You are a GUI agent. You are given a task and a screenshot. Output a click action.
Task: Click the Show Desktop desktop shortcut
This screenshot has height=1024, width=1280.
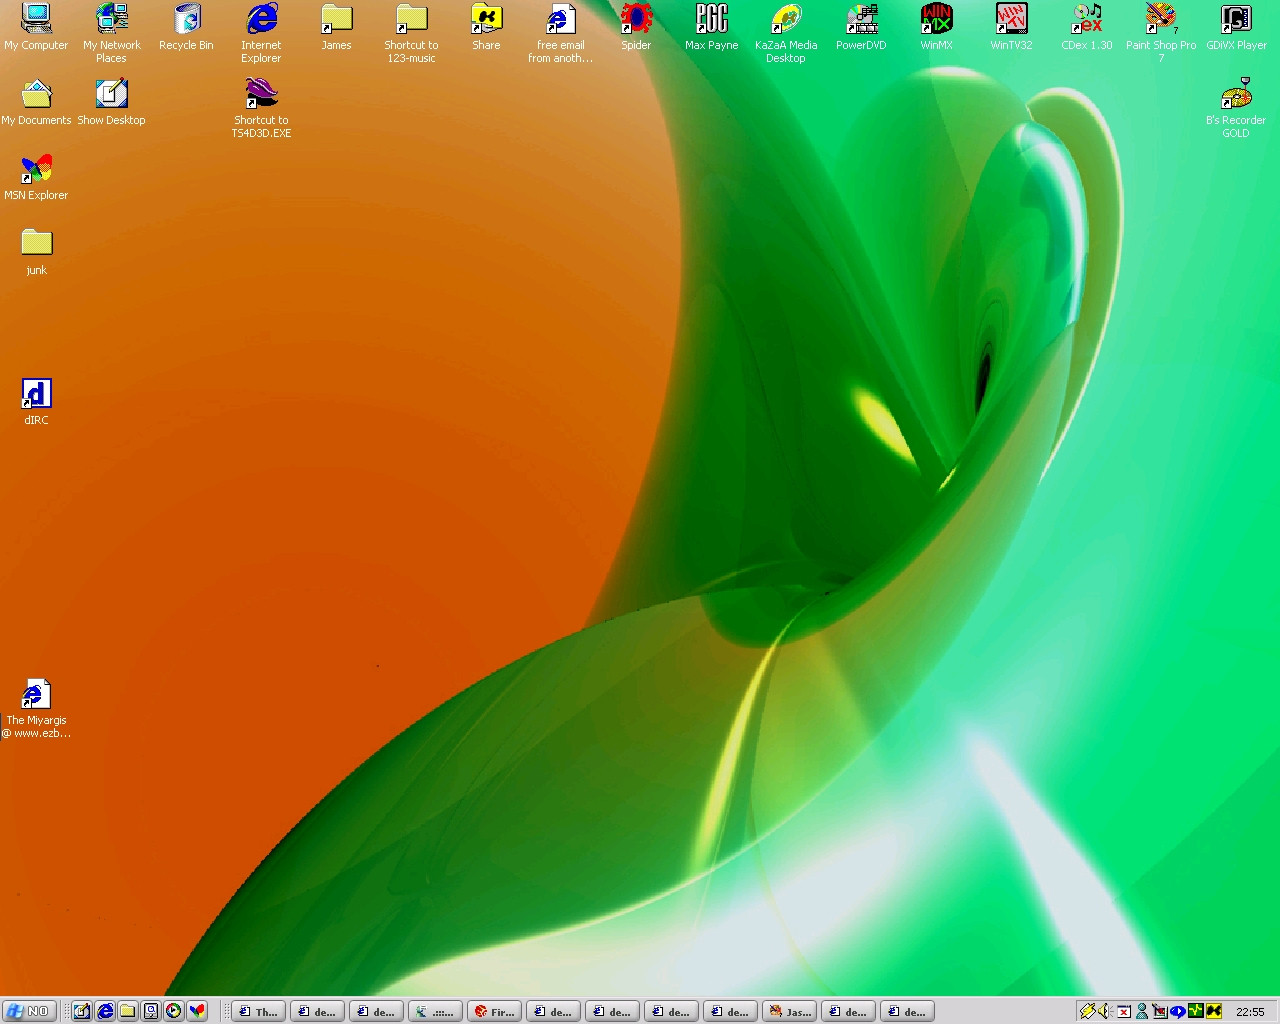coord(111,102)
